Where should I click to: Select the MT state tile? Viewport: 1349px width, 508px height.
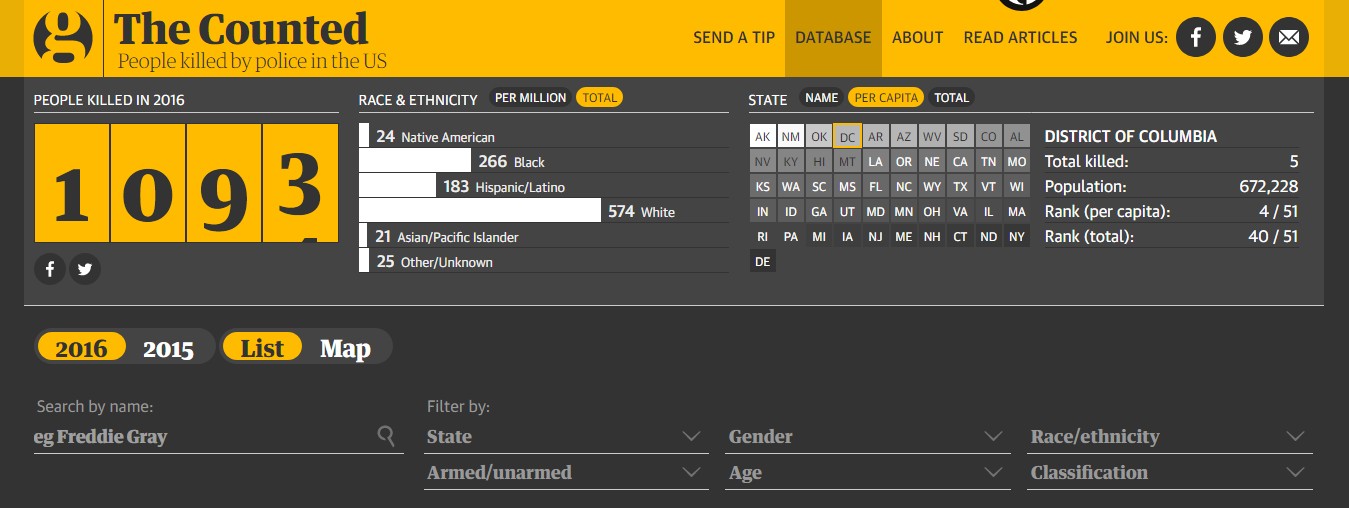point(847,161)
